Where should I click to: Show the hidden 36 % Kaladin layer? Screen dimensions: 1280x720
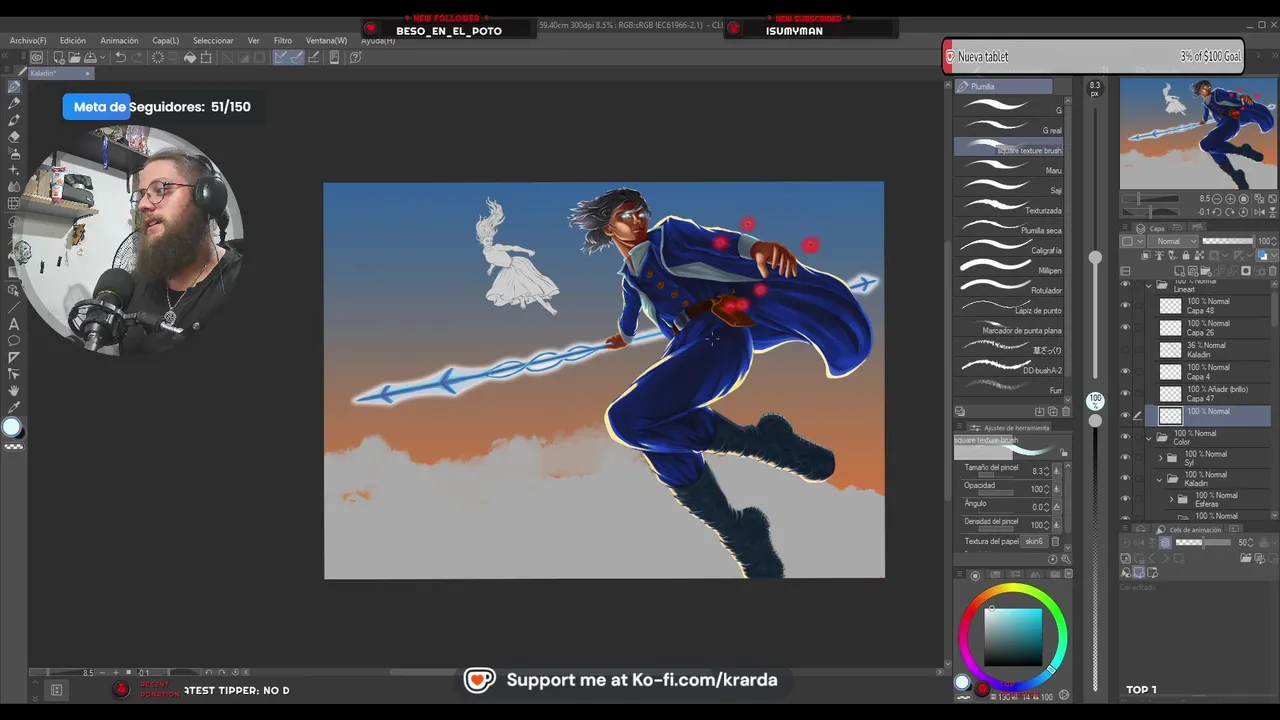pyautogui.click(x=1125, y=349)
